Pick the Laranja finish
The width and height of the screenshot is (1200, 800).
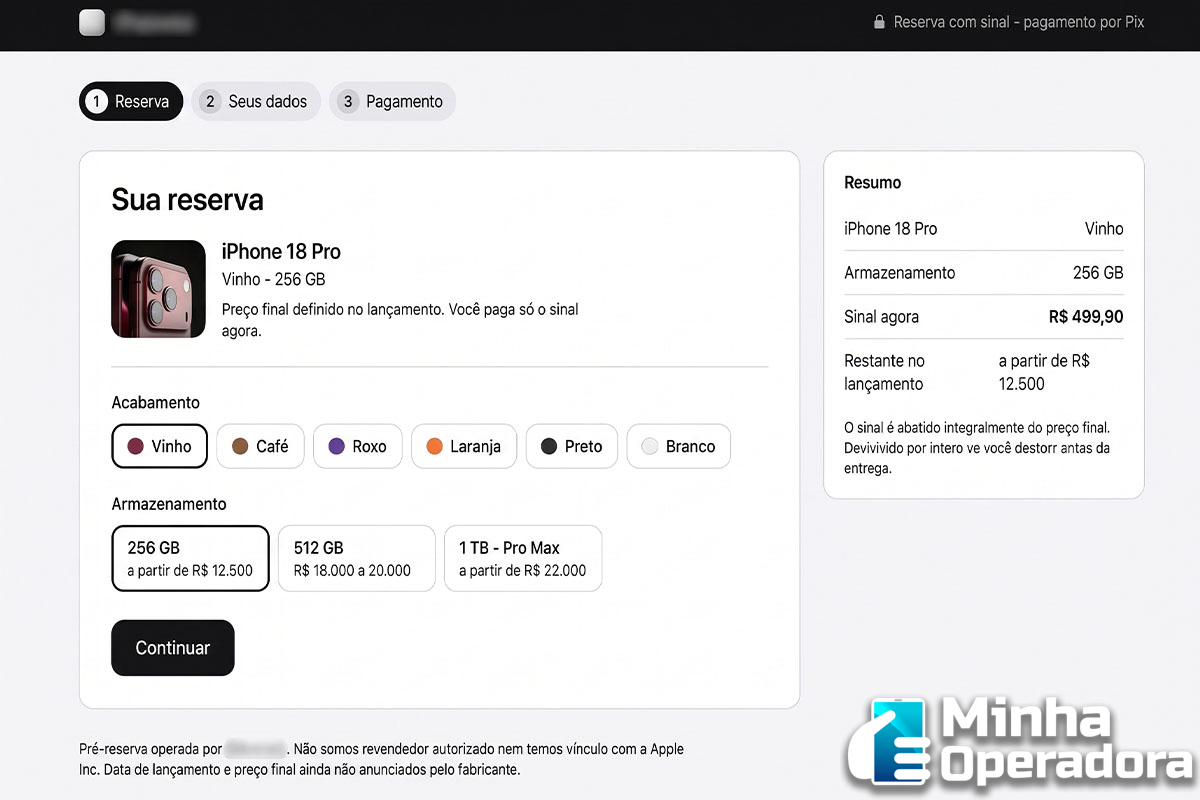tap(463, 446)
